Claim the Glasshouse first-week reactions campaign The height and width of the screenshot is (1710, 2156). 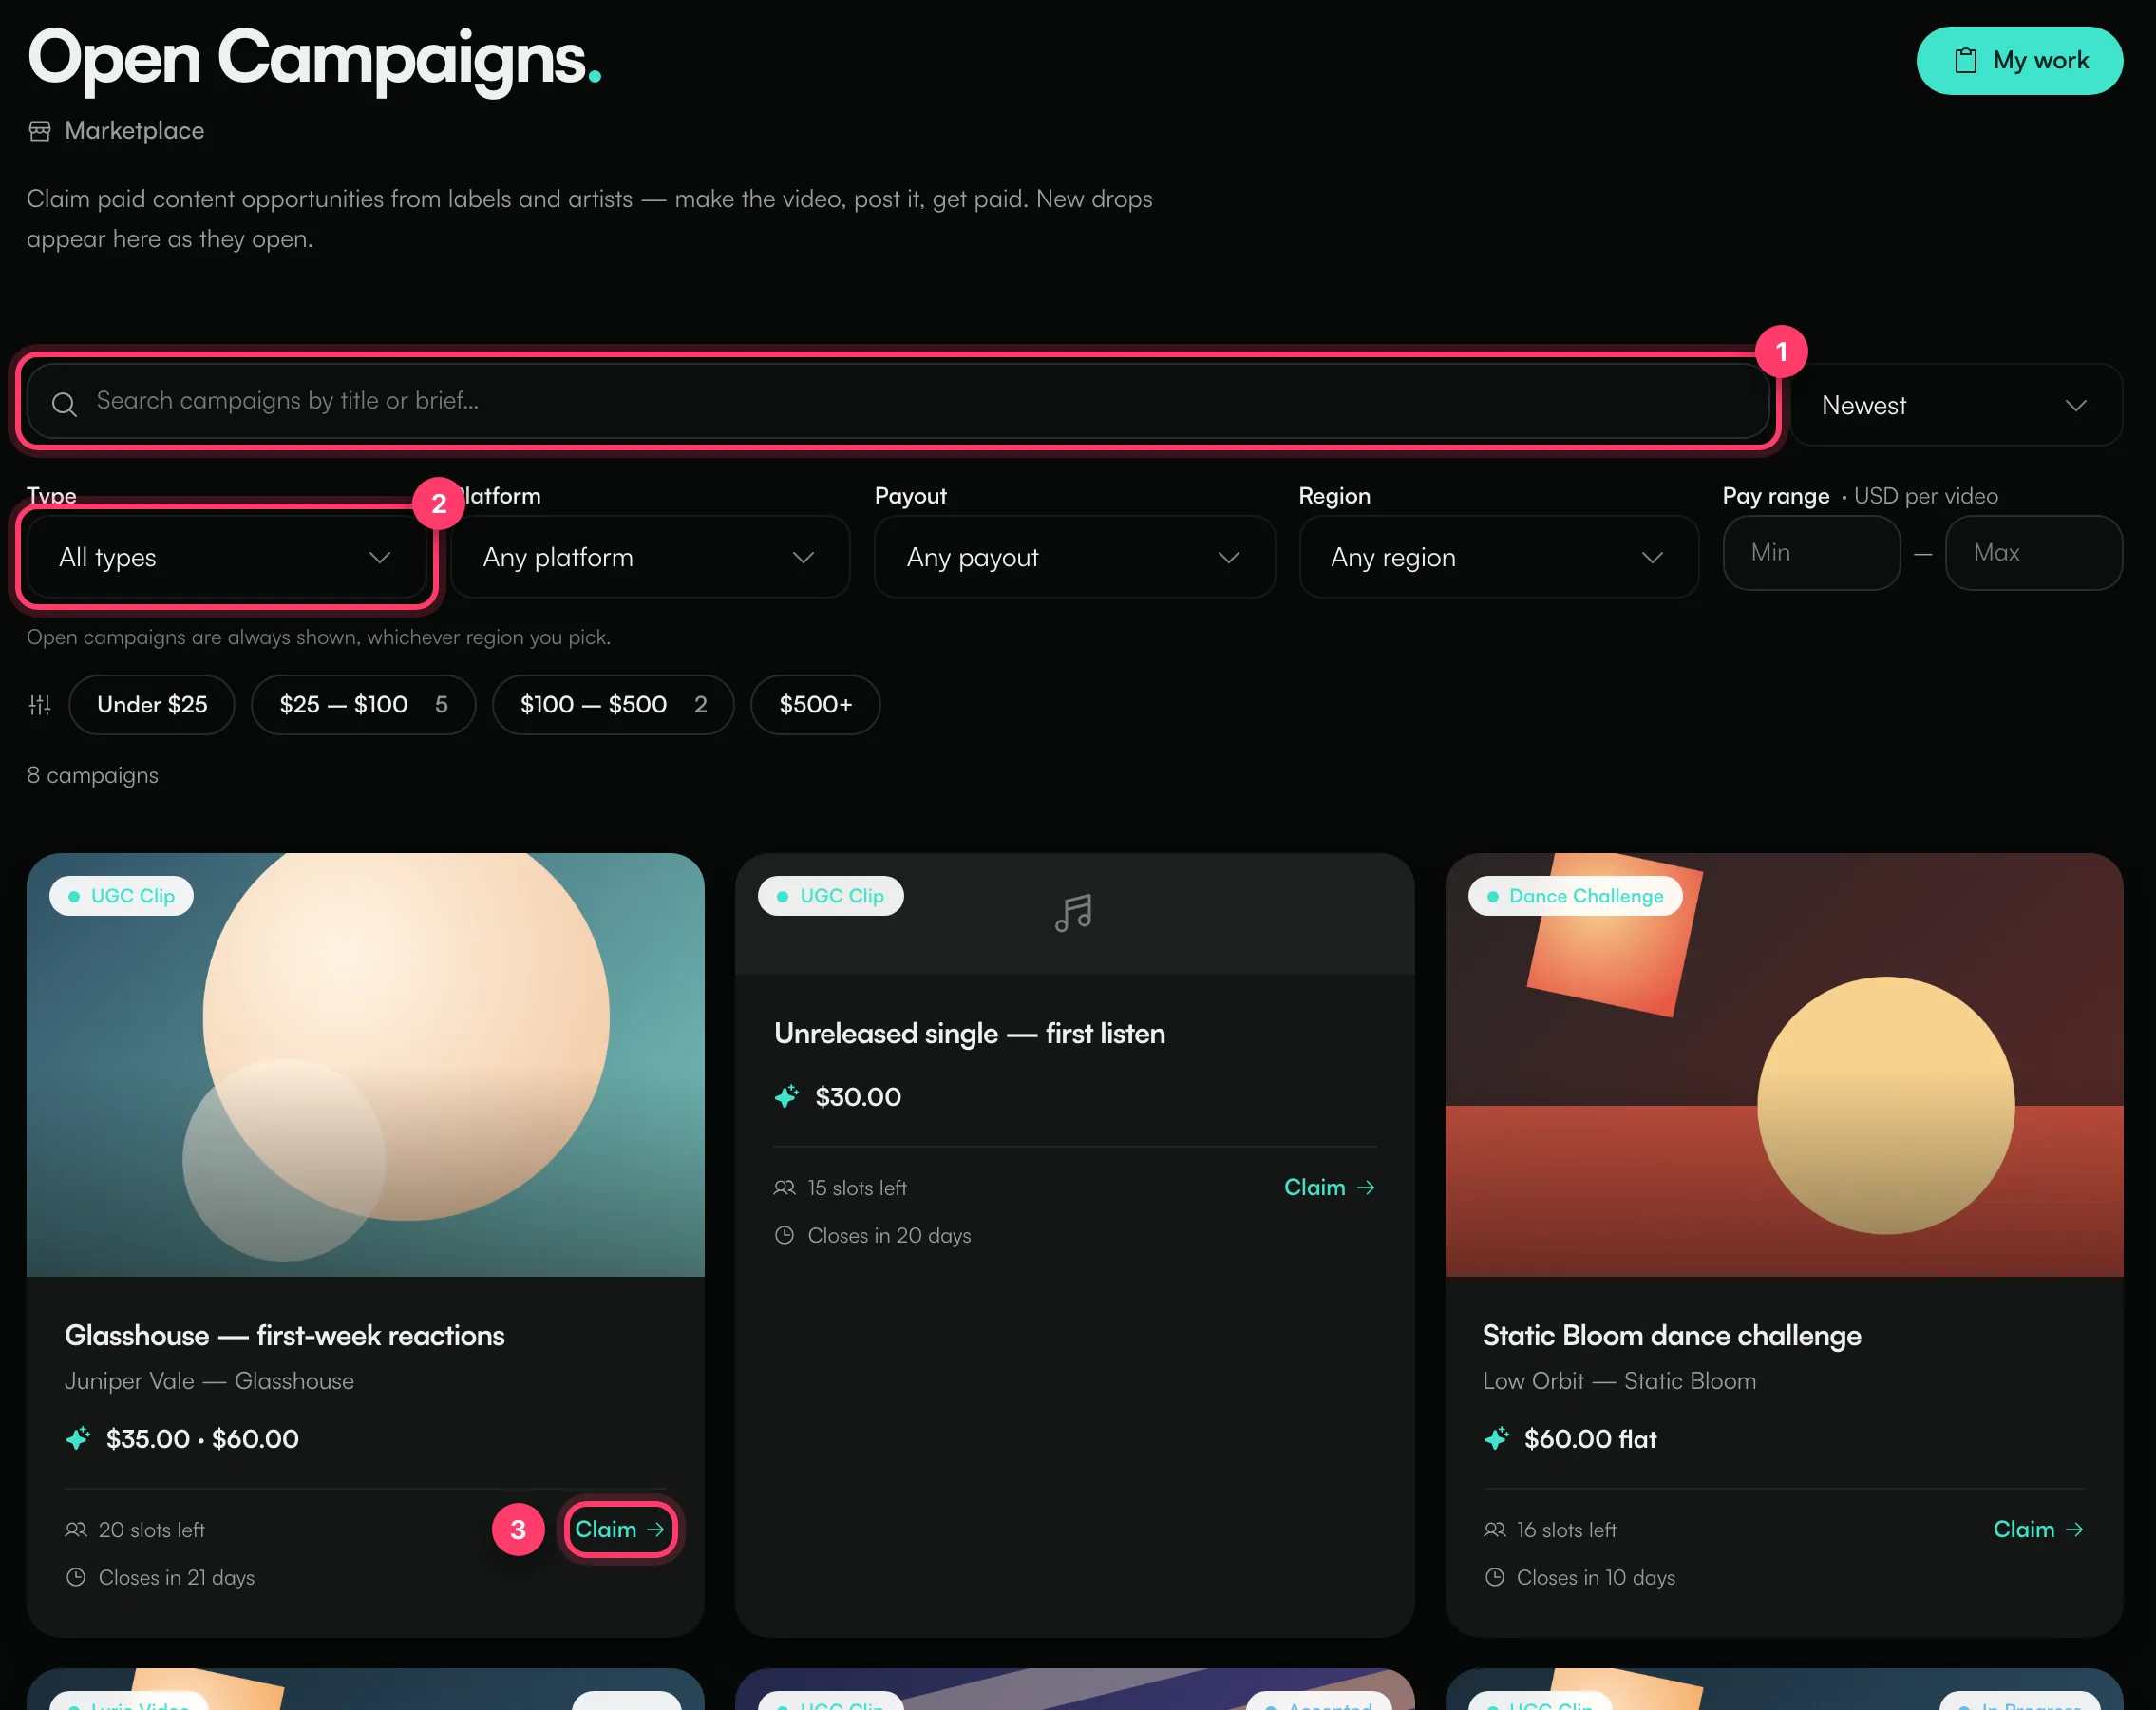[620, 1529]
